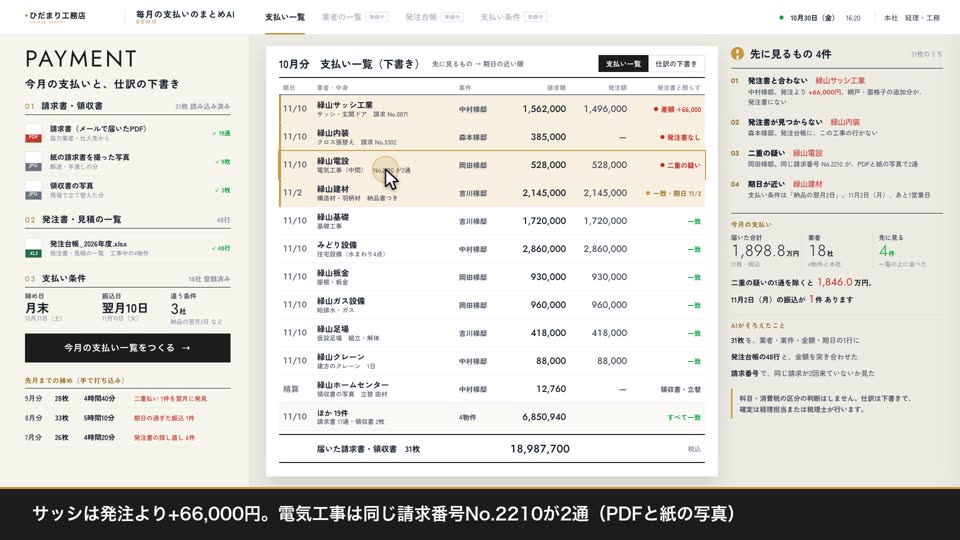Click the ✓ 48行 status count
Image resolution: width=960 pixels, height=540 pixels.
(221, 248)
